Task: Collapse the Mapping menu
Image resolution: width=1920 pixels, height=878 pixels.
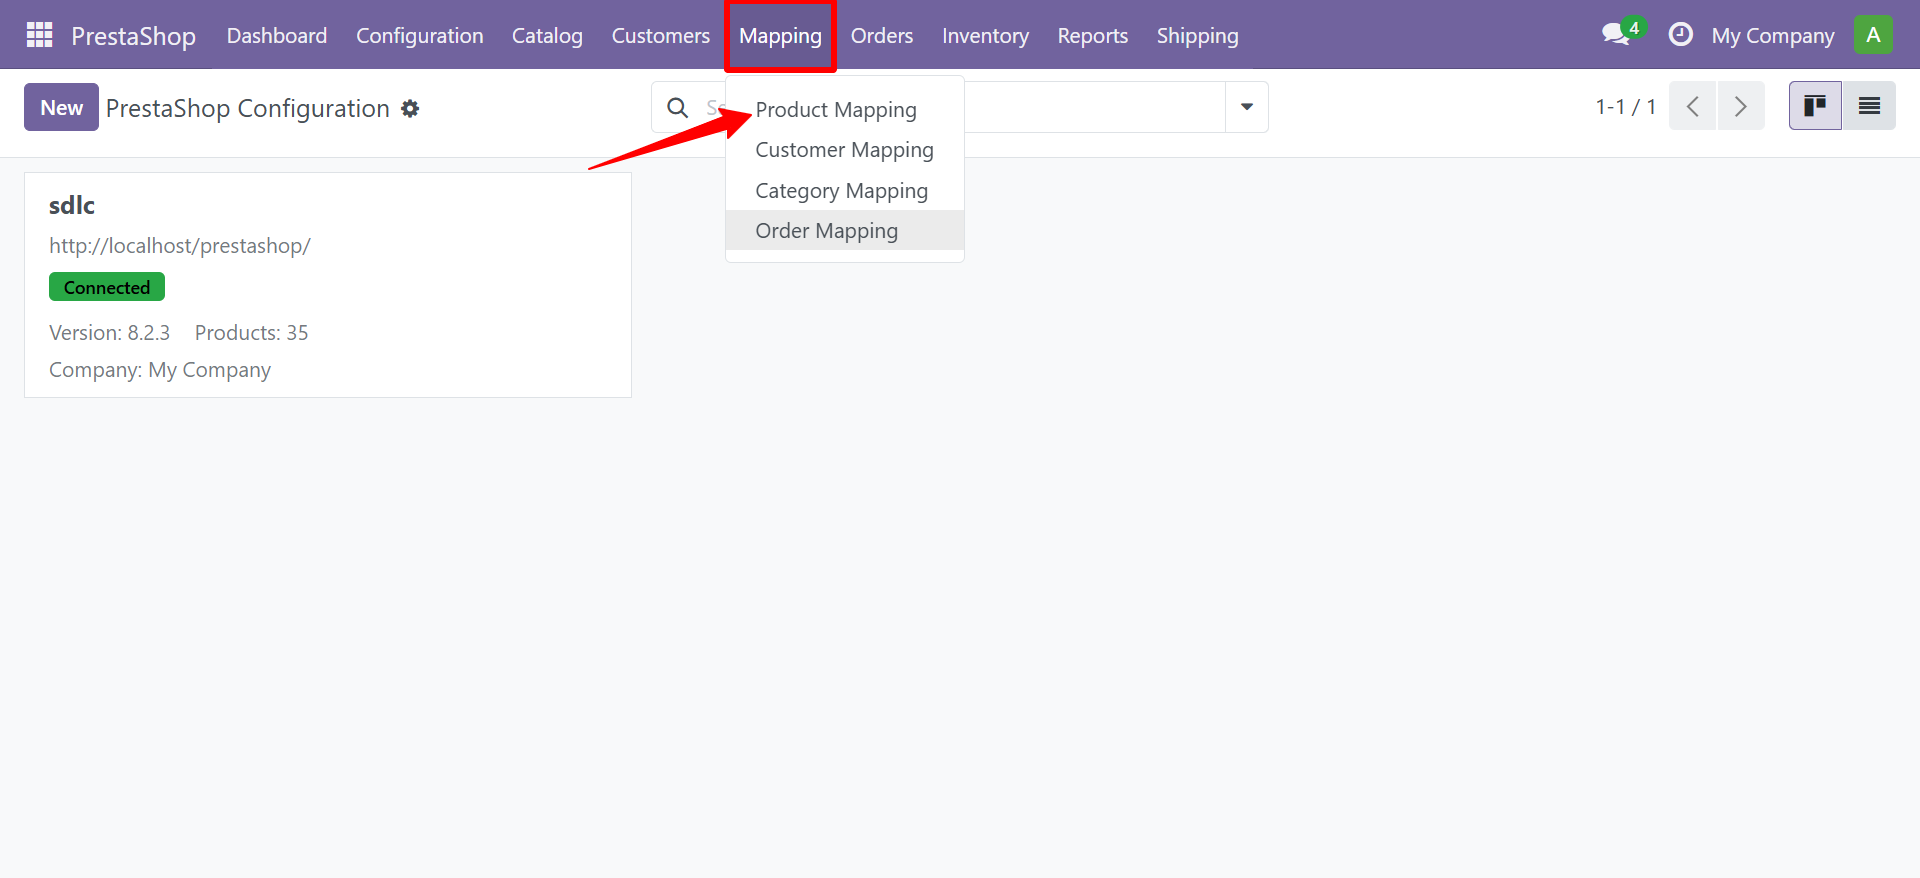Action: click(x=780, y=36)
